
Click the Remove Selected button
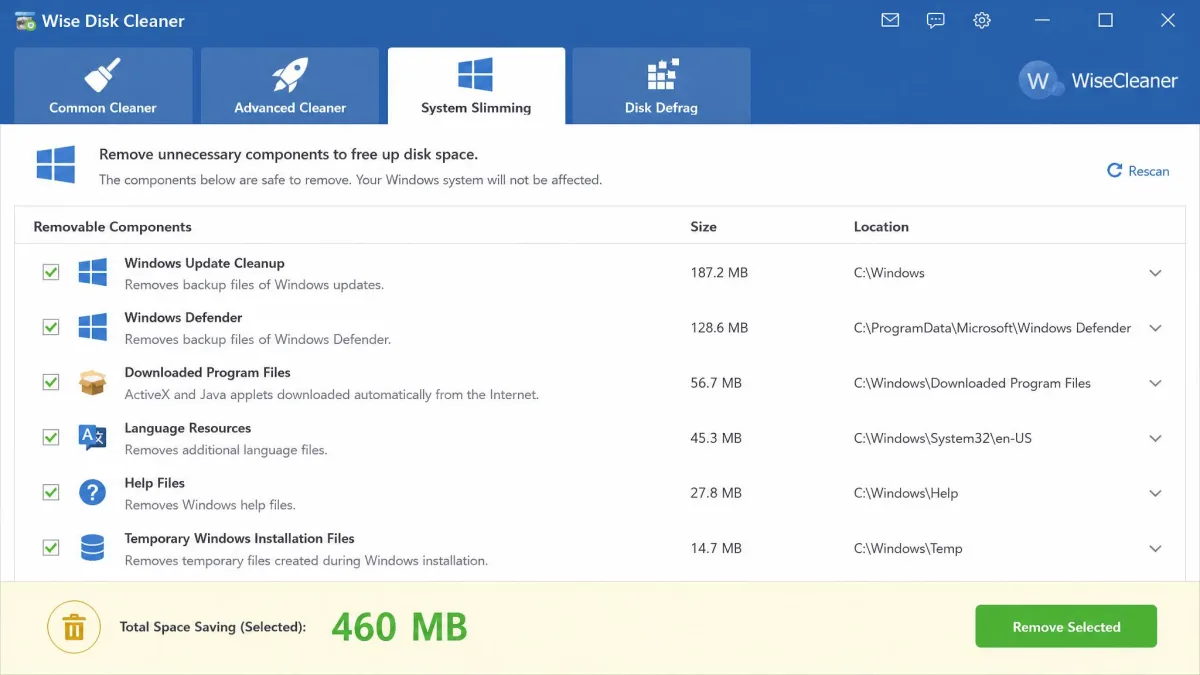pos(1066,627)
